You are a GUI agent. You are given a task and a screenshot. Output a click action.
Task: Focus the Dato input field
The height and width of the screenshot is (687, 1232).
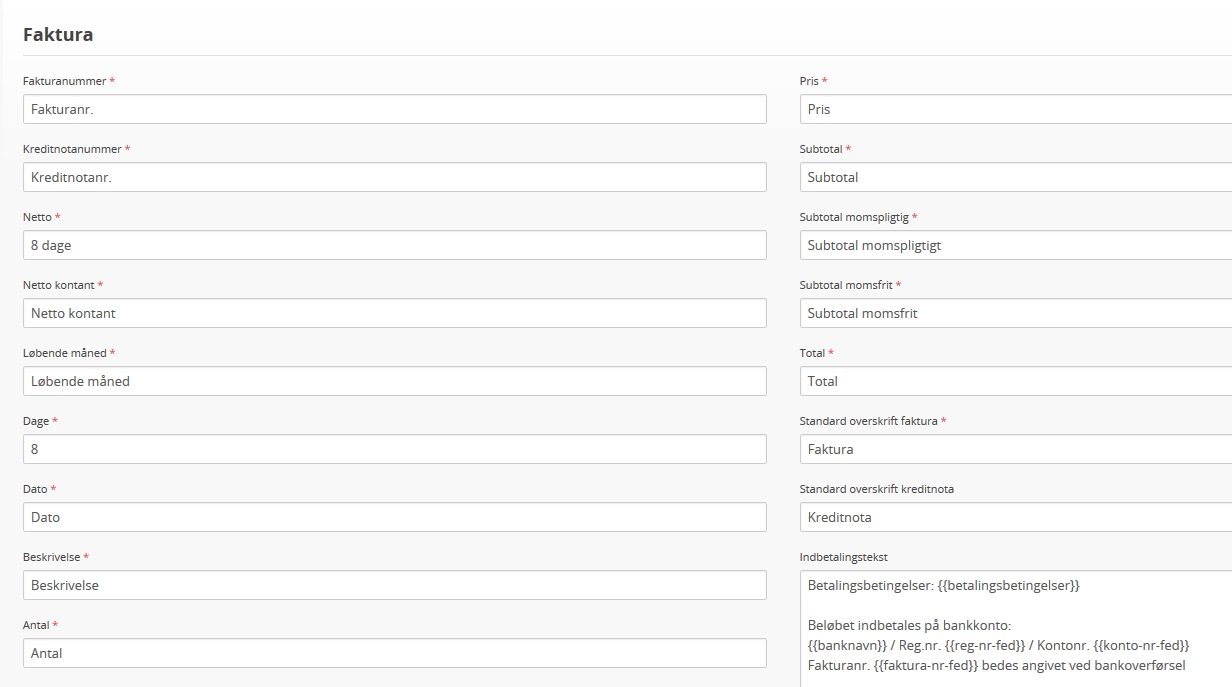pos(395,517)
